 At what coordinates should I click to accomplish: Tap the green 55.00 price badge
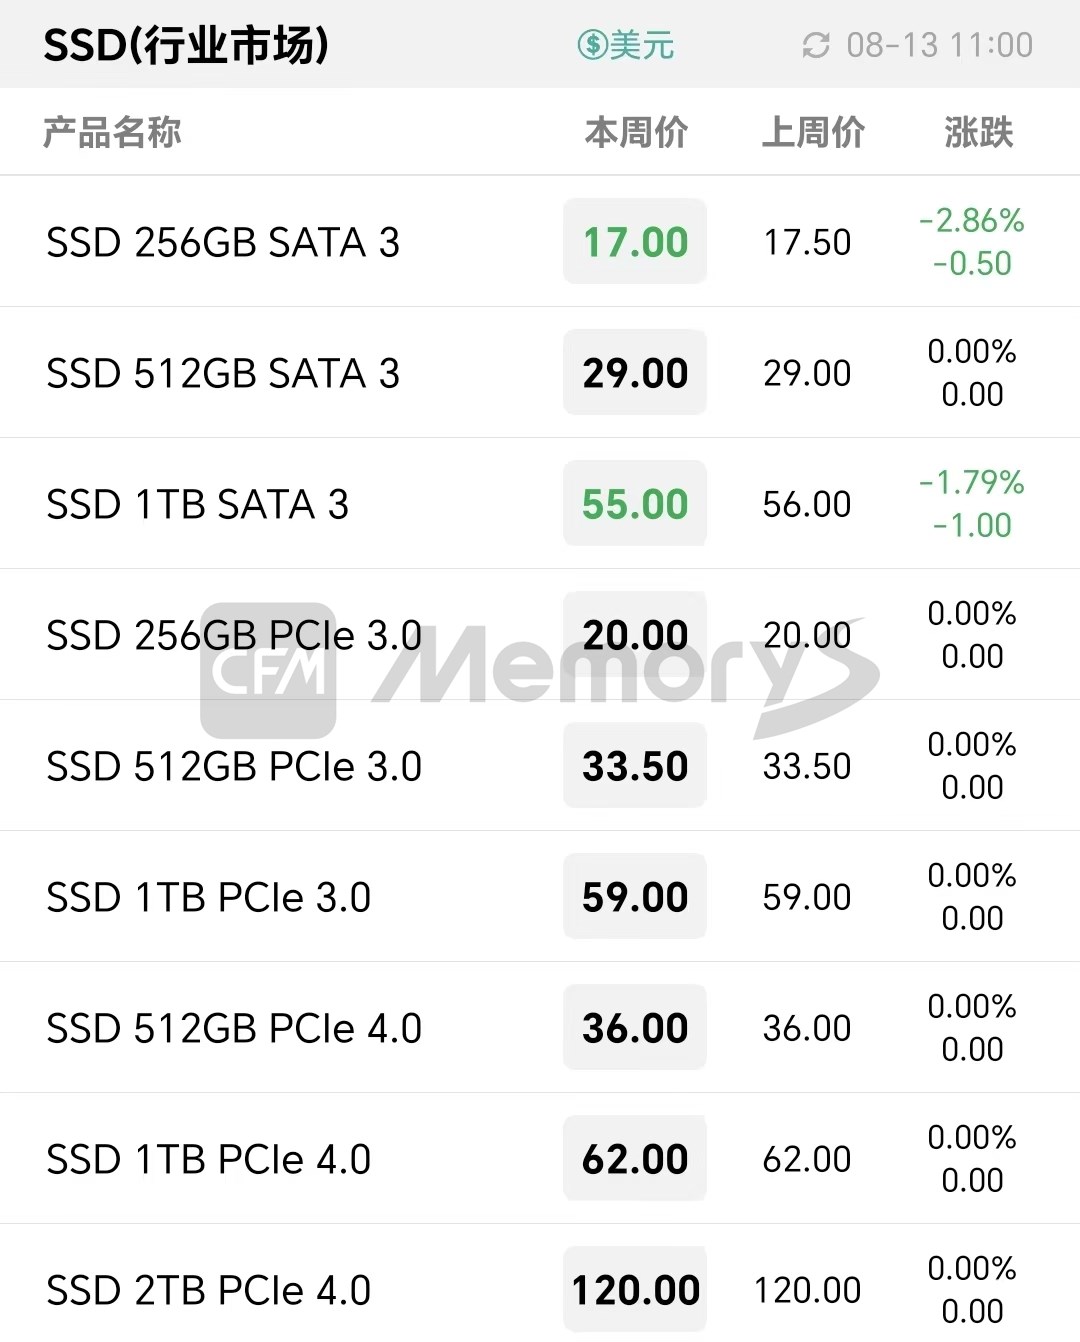(635, 504)
